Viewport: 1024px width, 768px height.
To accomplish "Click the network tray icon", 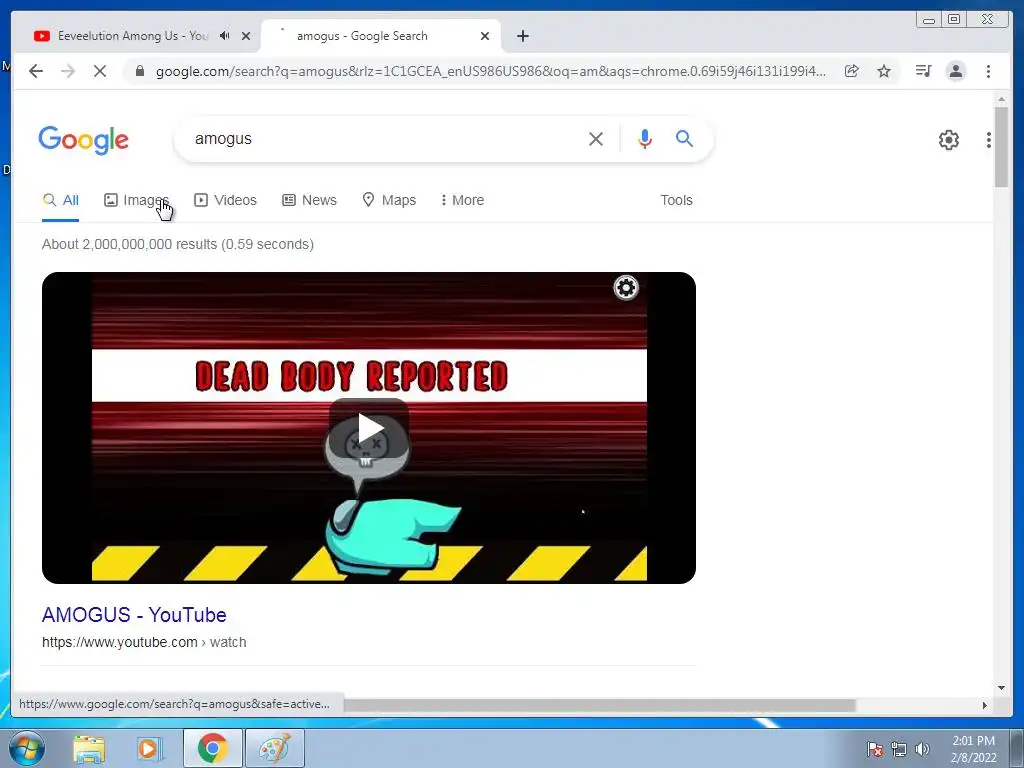I will point(899,749).
